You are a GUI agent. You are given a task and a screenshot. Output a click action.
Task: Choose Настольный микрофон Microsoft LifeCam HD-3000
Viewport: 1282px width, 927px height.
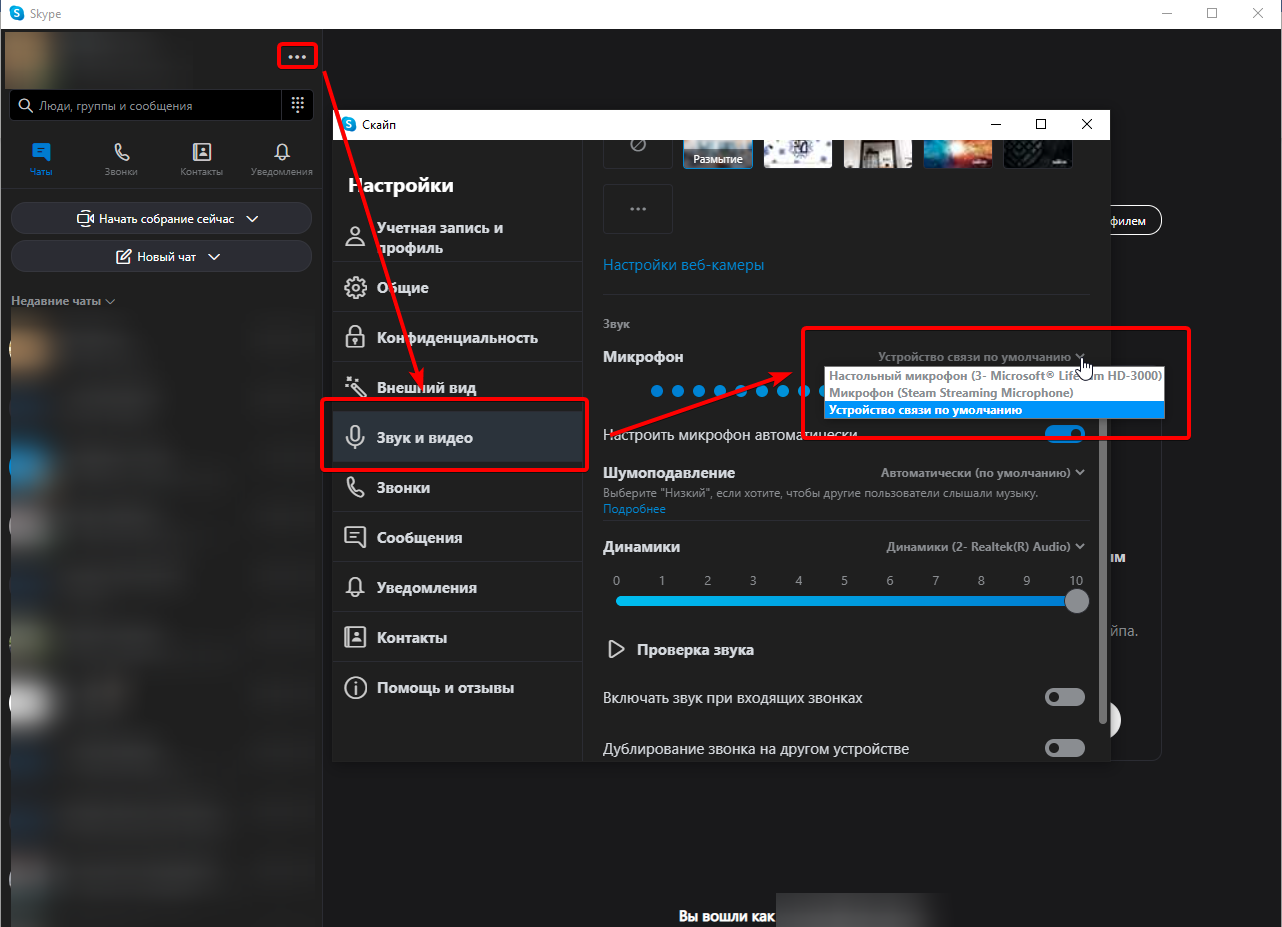995,376
